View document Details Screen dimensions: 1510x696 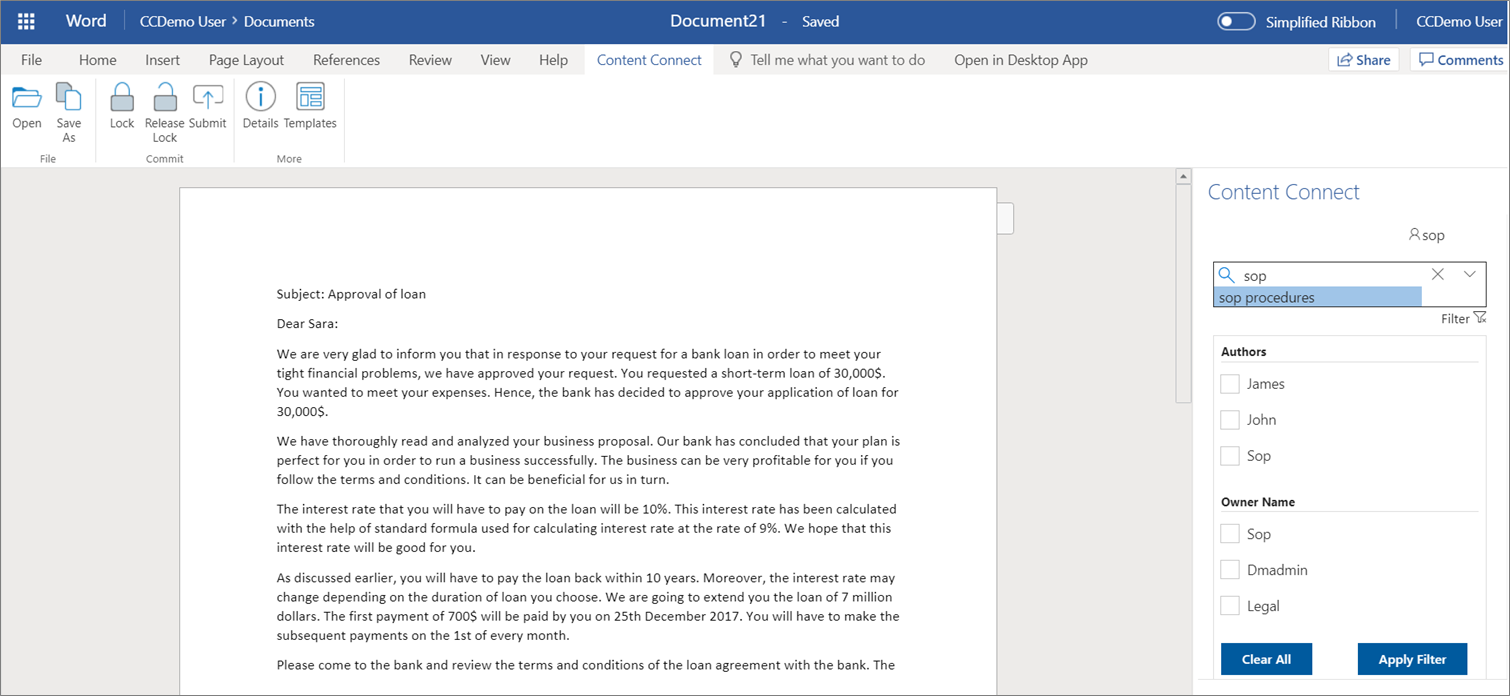(260, 105)
